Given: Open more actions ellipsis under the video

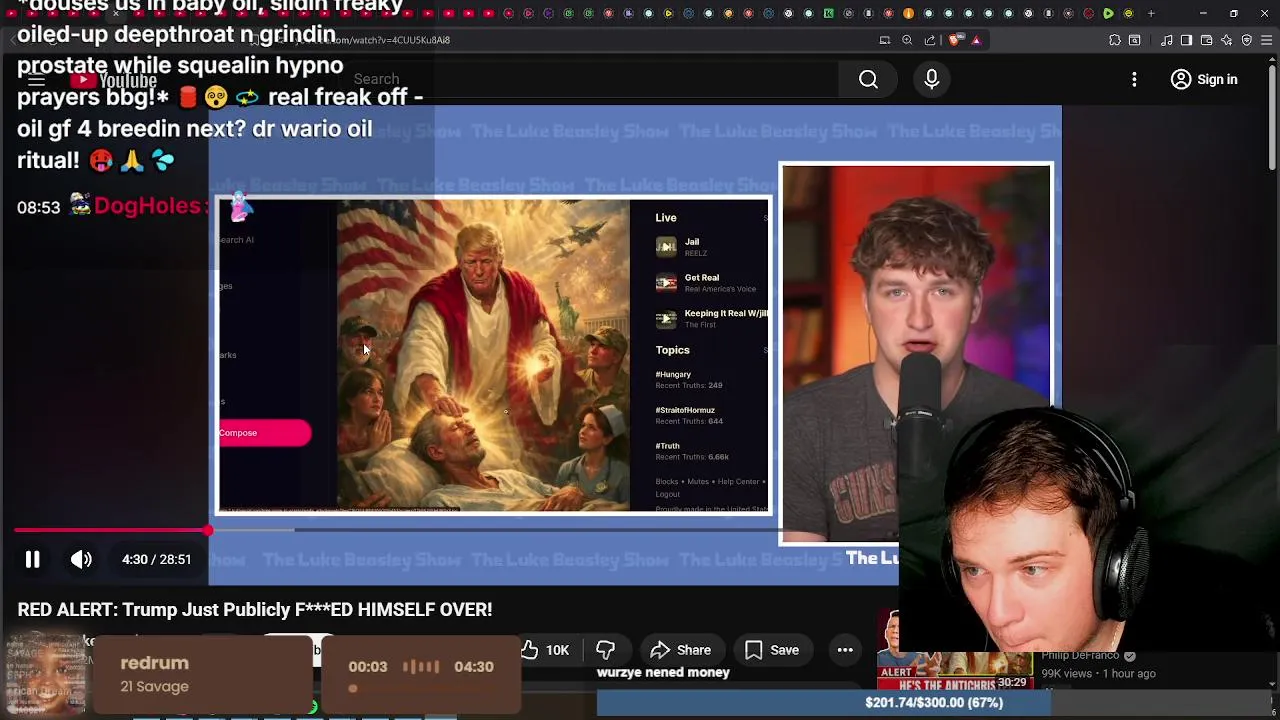Looking at the screenshot, I should point(845,650).
